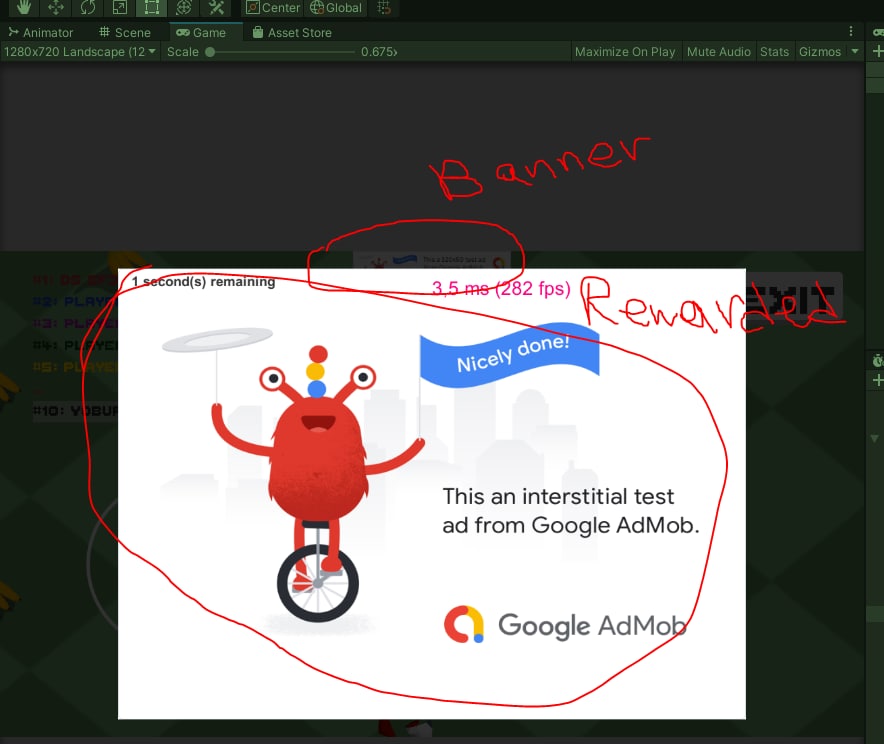884x744 pixels.
Task: Select the Rect transform tool
Action: pos(152,7)
